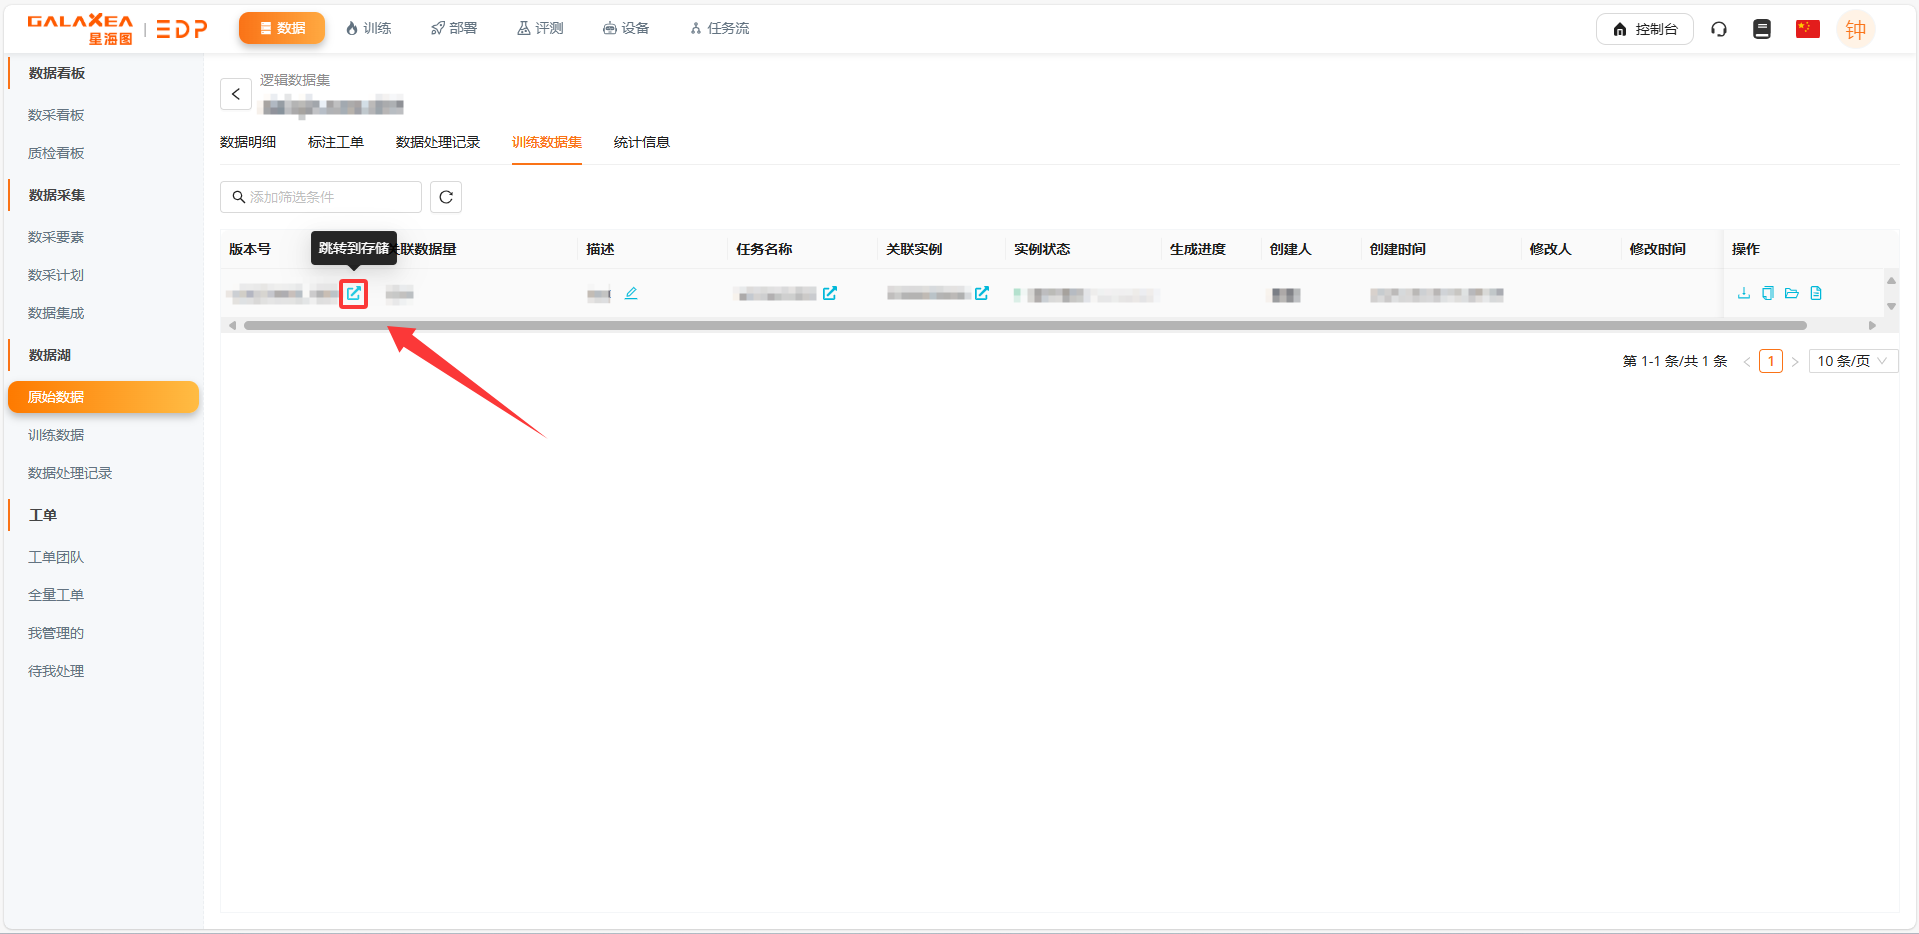Click the table's horizontal scrollbar thumb

[x=1024, y=325]
